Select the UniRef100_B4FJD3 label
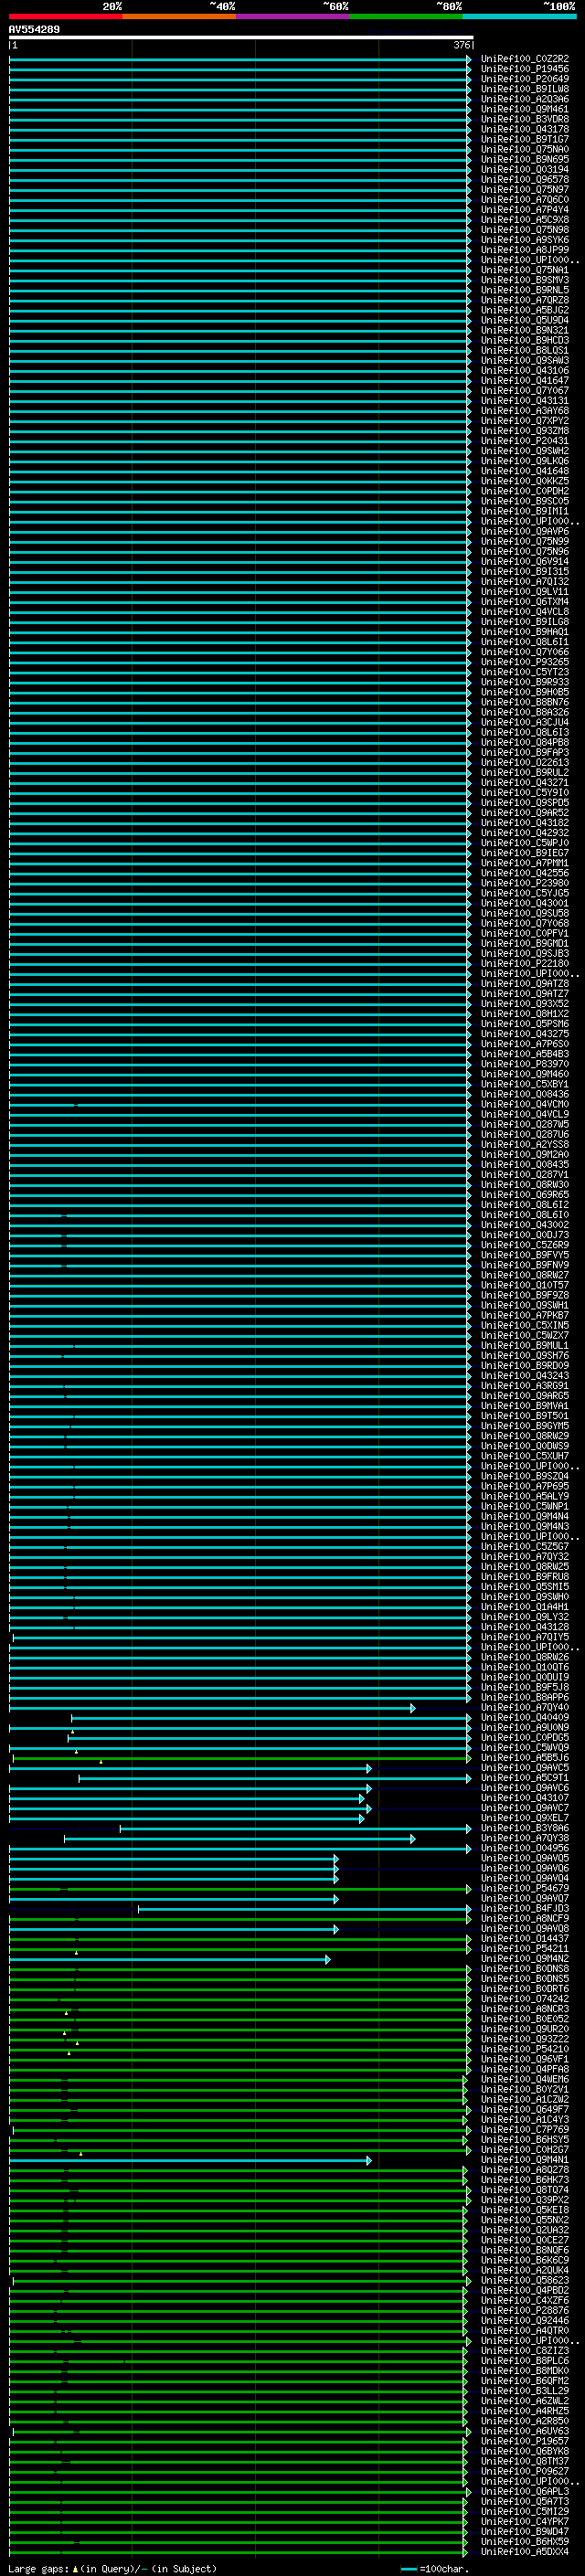The height and width of the screenshot is (2576, 585). pyautogui.click(x=525, y=1908)
